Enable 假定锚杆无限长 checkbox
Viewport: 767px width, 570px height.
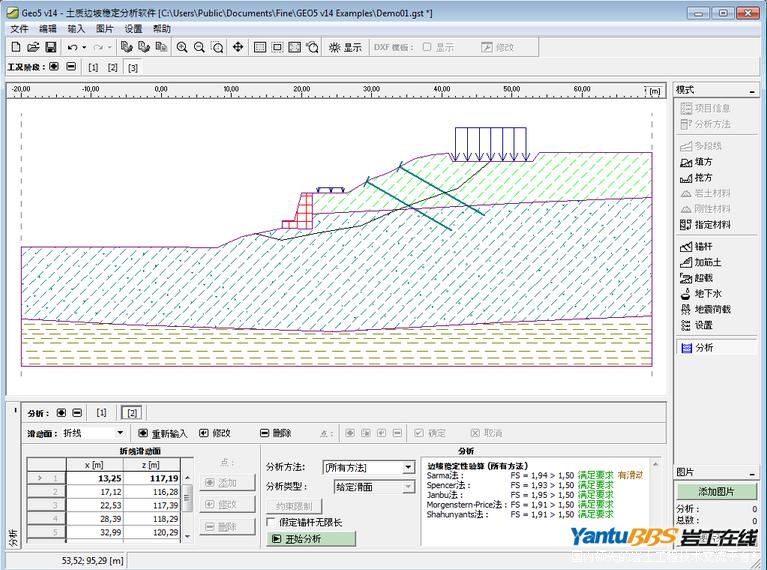(271, 522)
